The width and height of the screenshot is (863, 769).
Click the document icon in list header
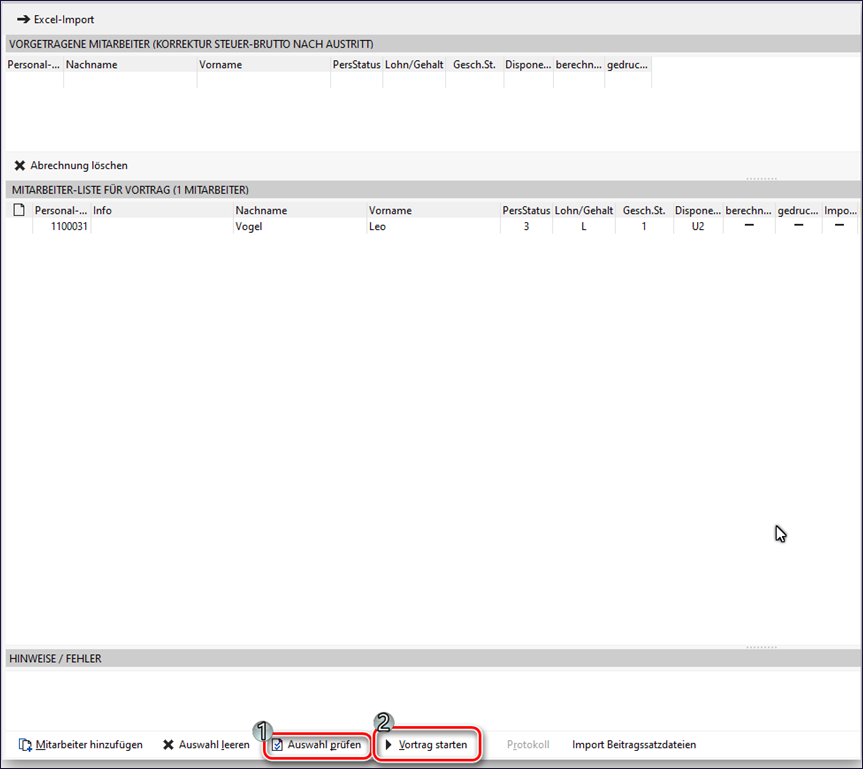pyautogui.click(x=19, y=210)
